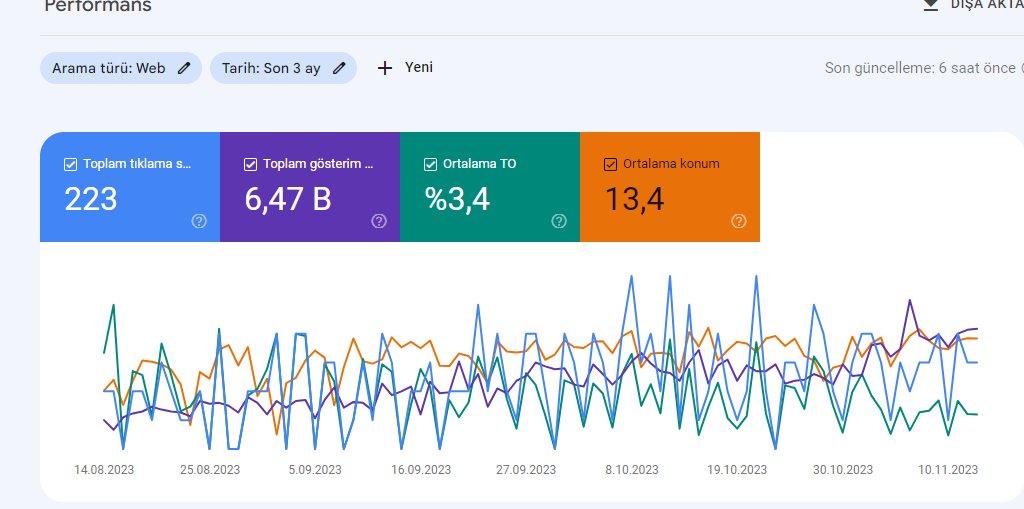The height and width of the screenshot is (509, 1024).
Task: Select the green %3,4 CTR card
Action: pos(490,187)
